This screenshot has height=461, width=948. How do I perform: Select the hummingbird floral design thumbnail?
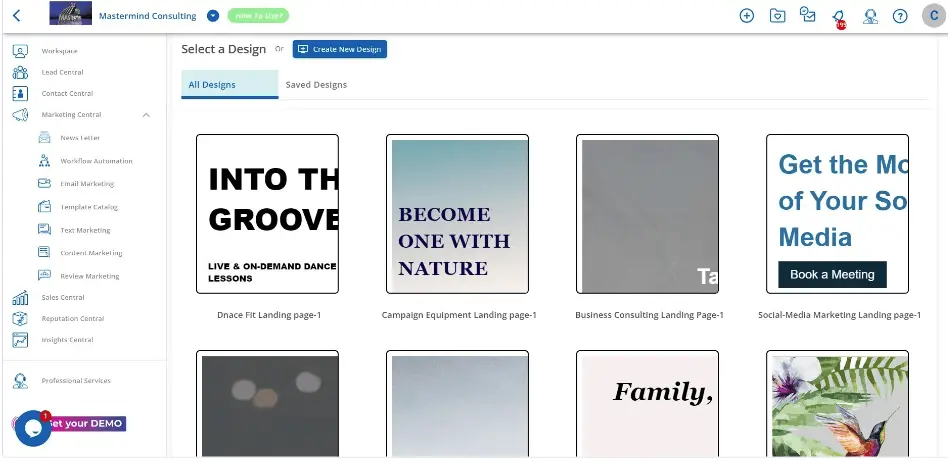[x=837, y=404]
